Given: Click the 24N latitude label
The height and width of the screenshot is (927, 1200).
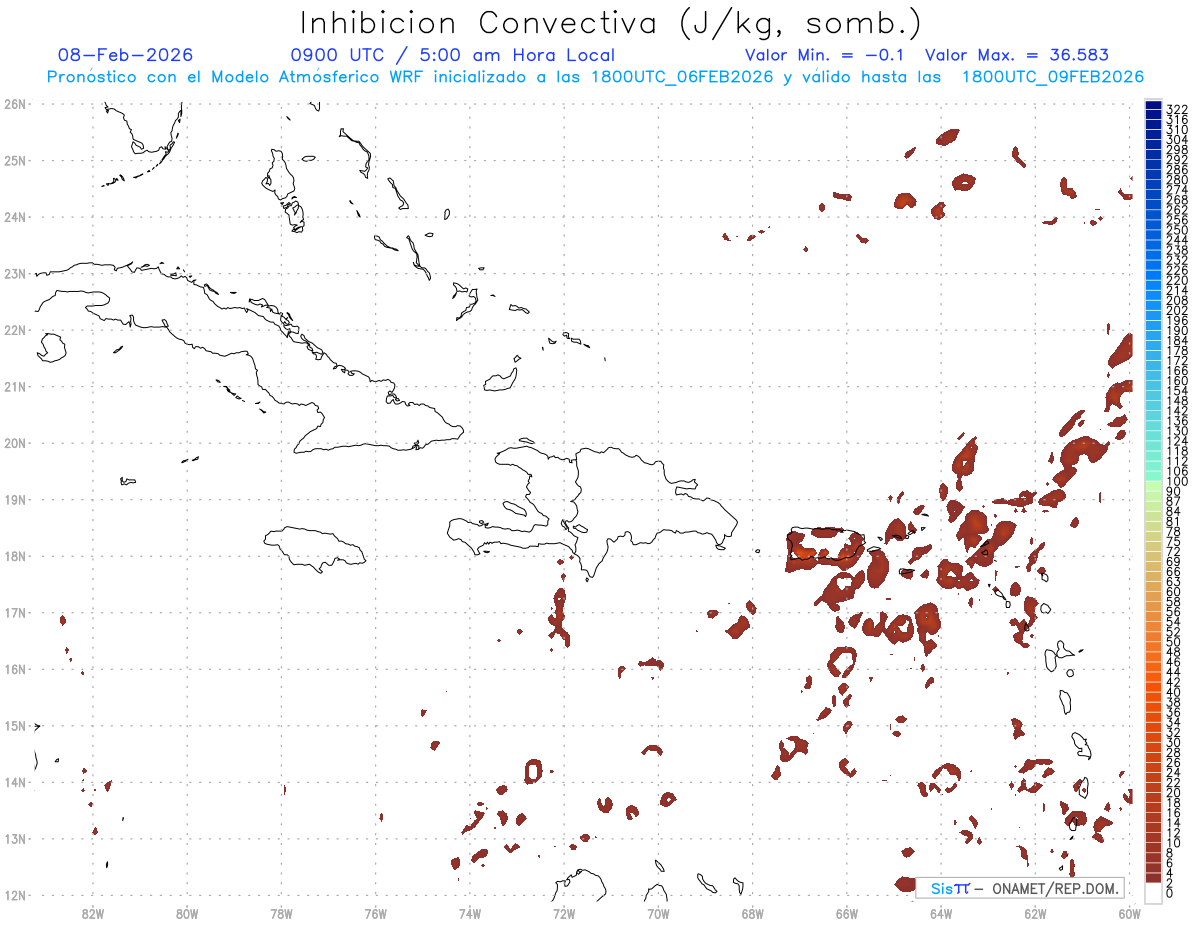Looking at the screenshot, I should [14, 217].
